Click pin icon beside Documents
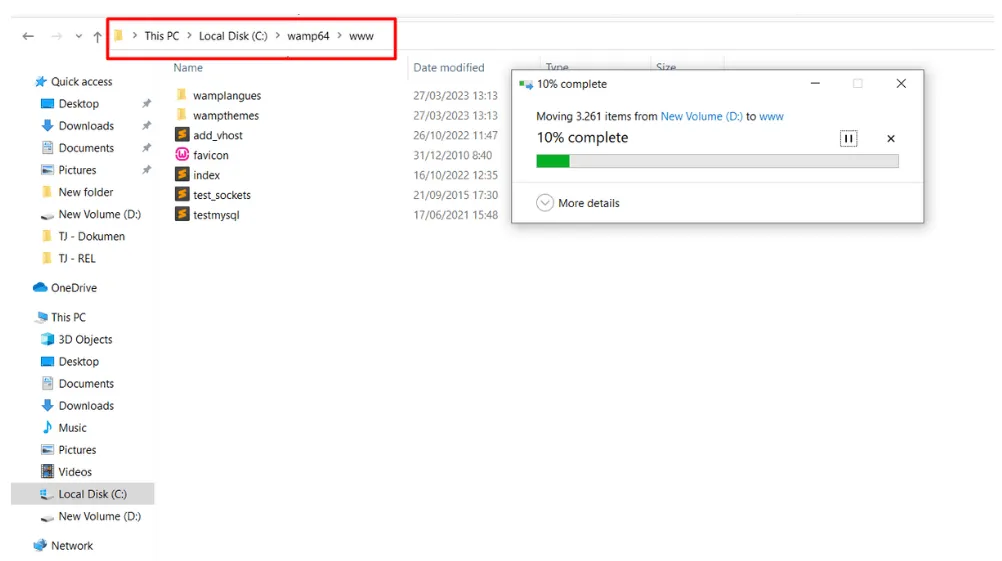1002x561 pixels. tap(146, 148)
